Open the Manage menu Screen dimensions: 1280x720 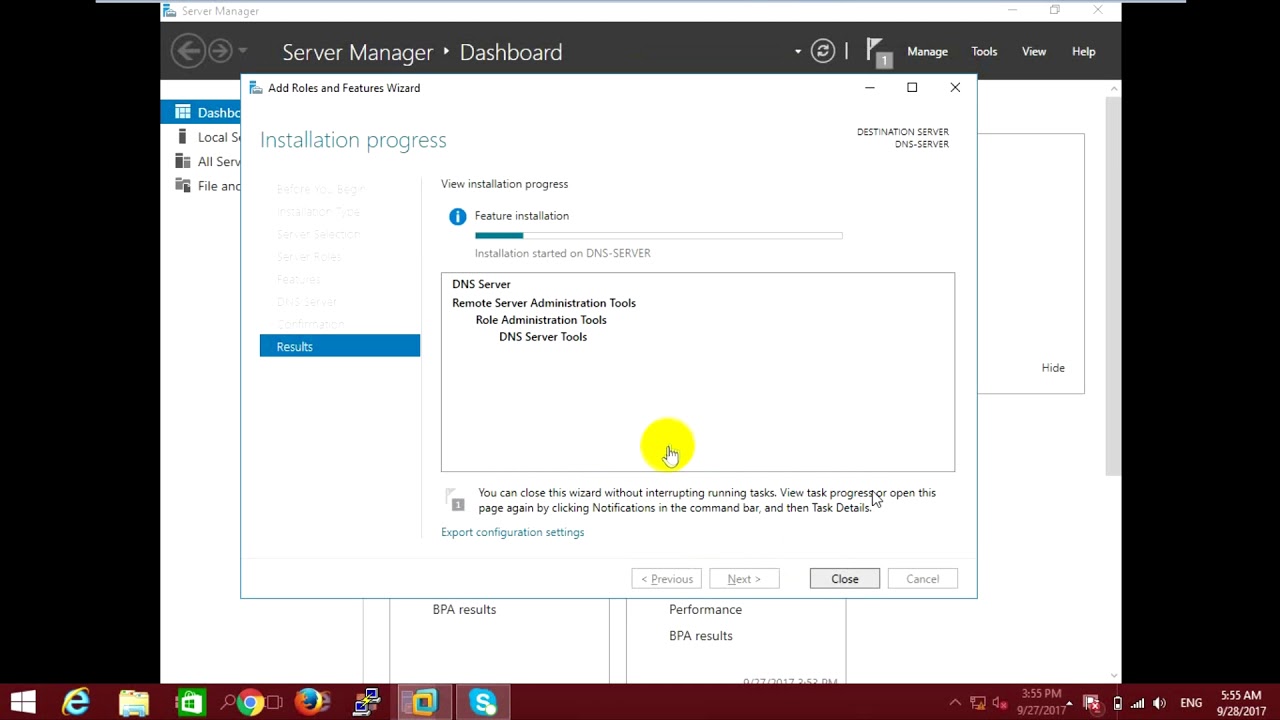927,51
